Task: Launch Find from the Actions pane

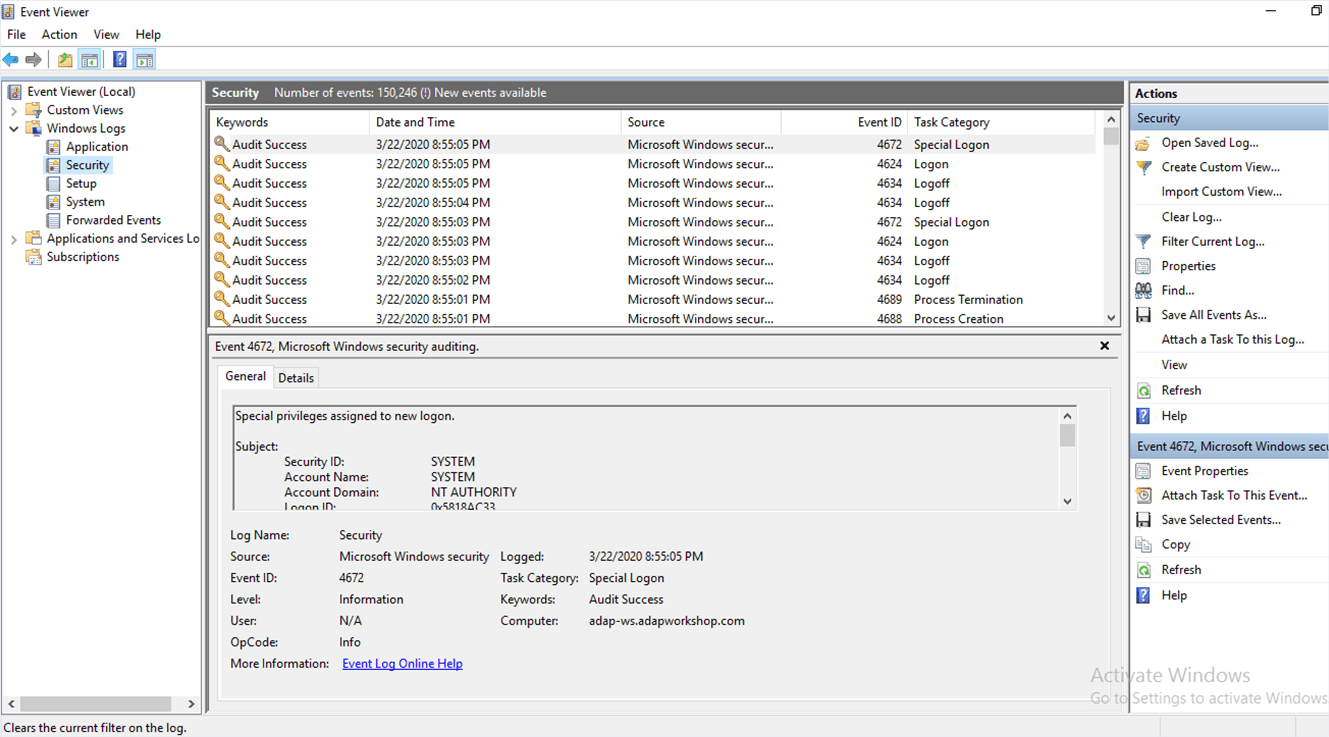Action: point(1178,290)
